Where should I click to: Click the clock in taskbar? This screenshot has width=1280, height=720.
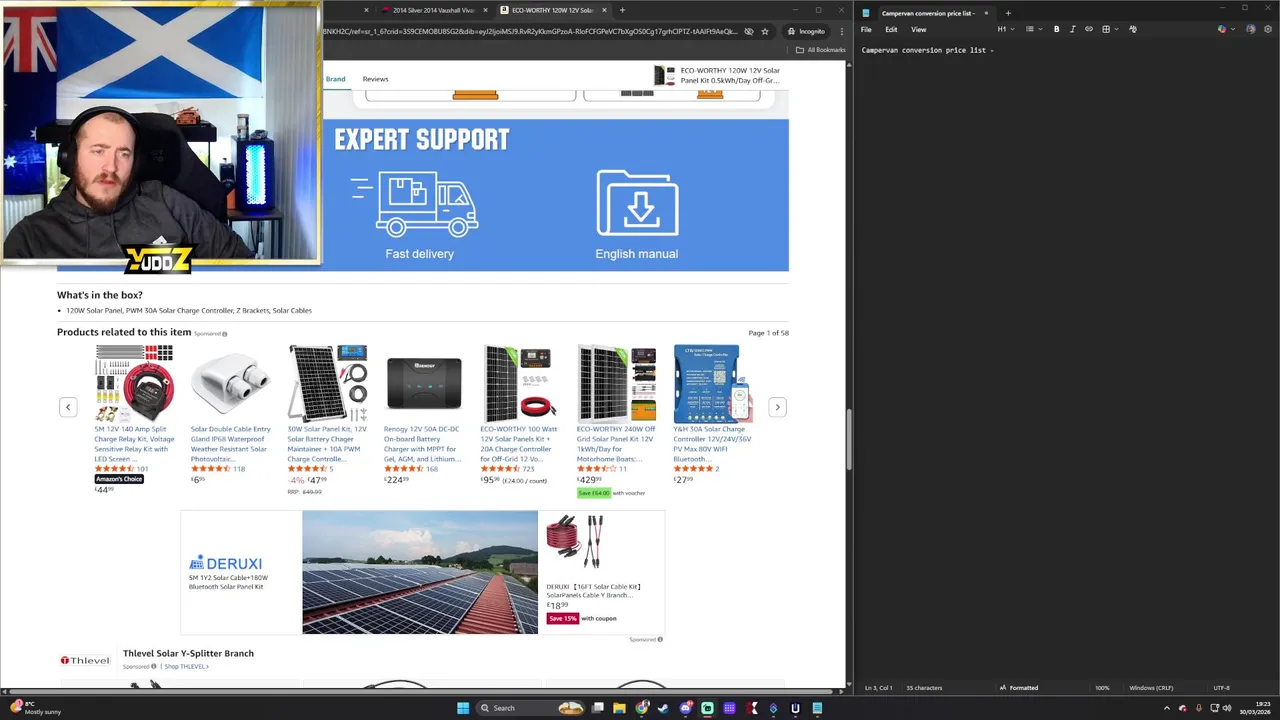1255,708
